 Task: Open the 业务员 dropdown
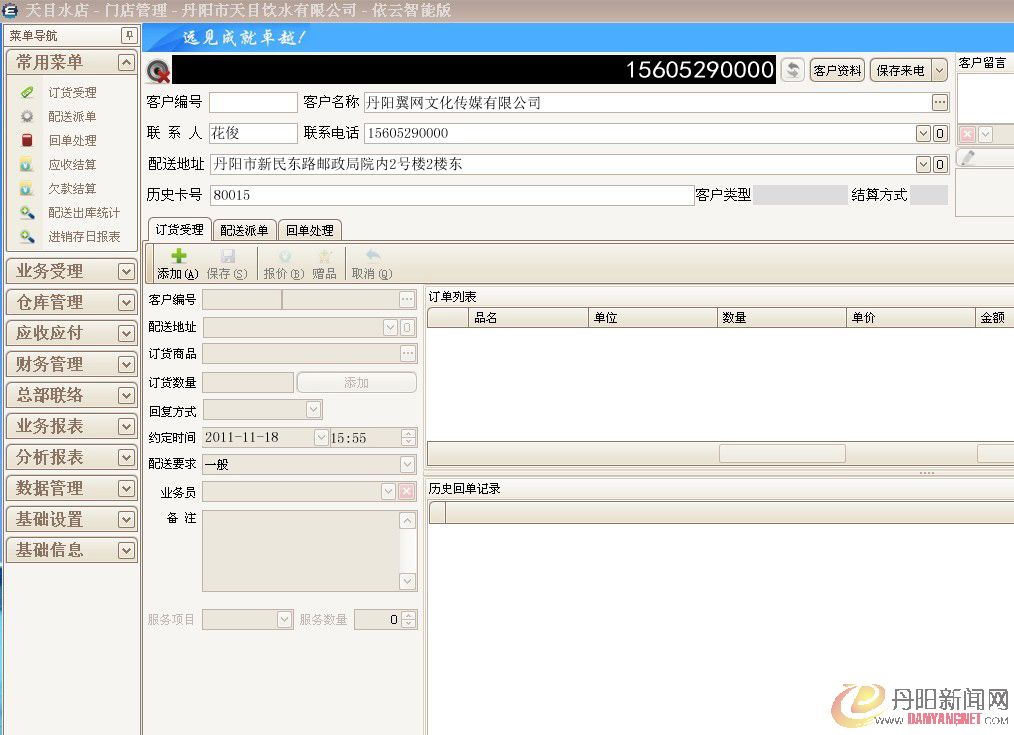[388, 492]
